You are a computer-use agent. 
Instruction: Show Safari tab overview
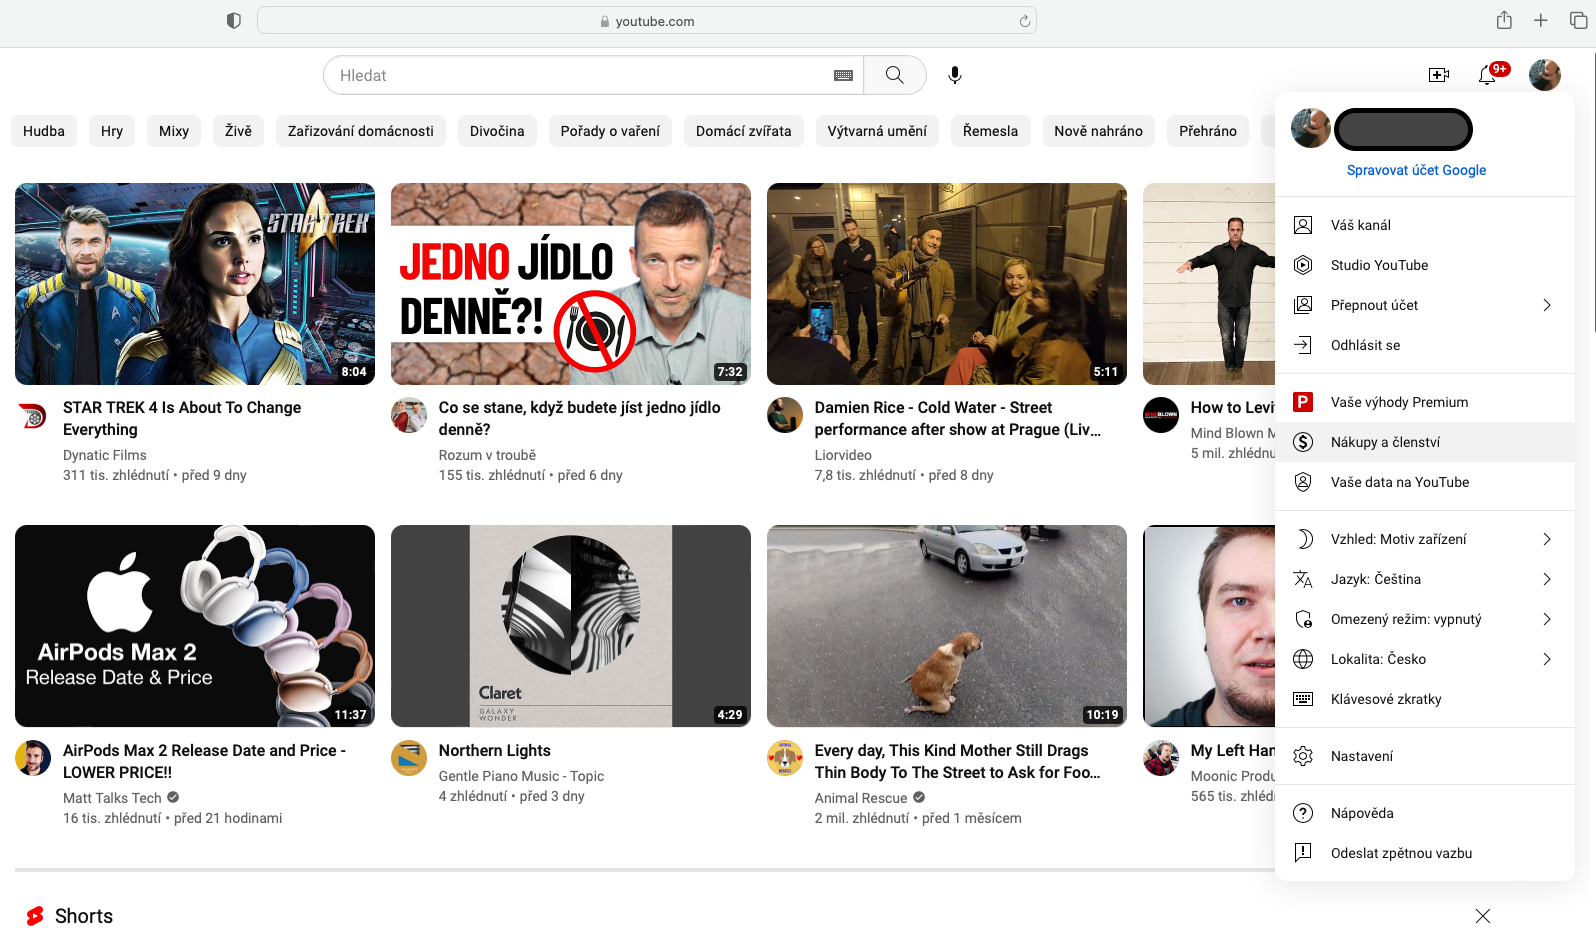(1578, 20)
